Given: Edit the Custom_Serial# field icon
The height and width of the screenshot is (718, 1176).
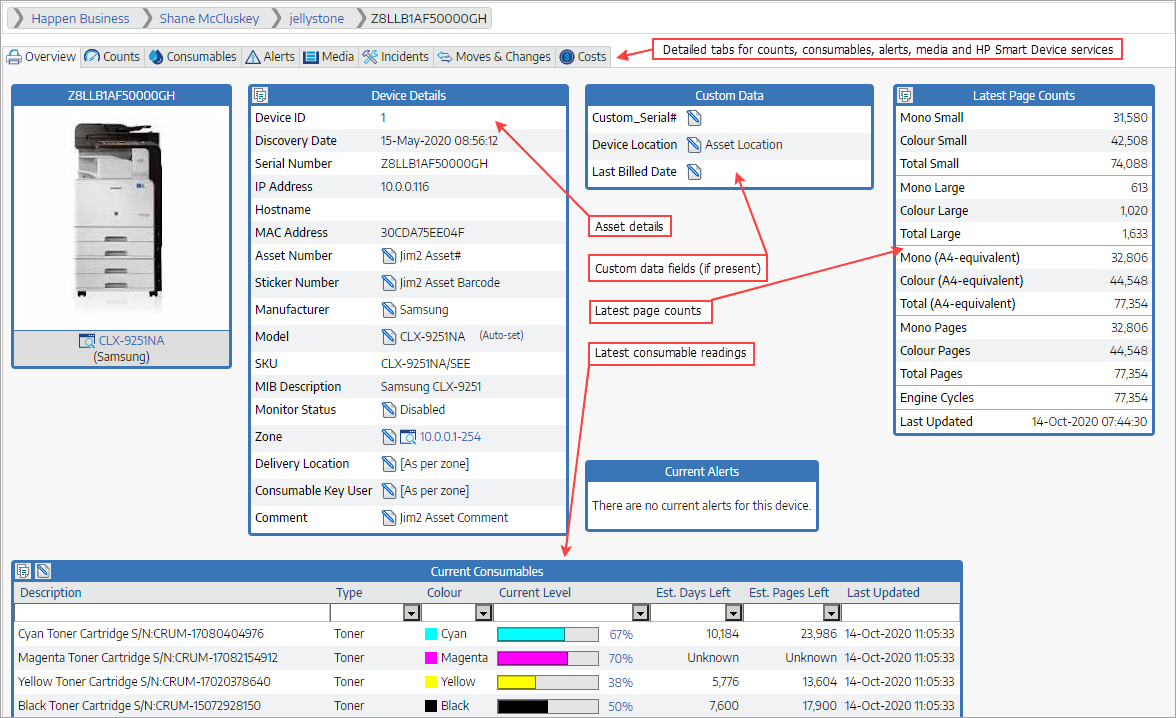Looking at the screenshot, I should [694, 118].
